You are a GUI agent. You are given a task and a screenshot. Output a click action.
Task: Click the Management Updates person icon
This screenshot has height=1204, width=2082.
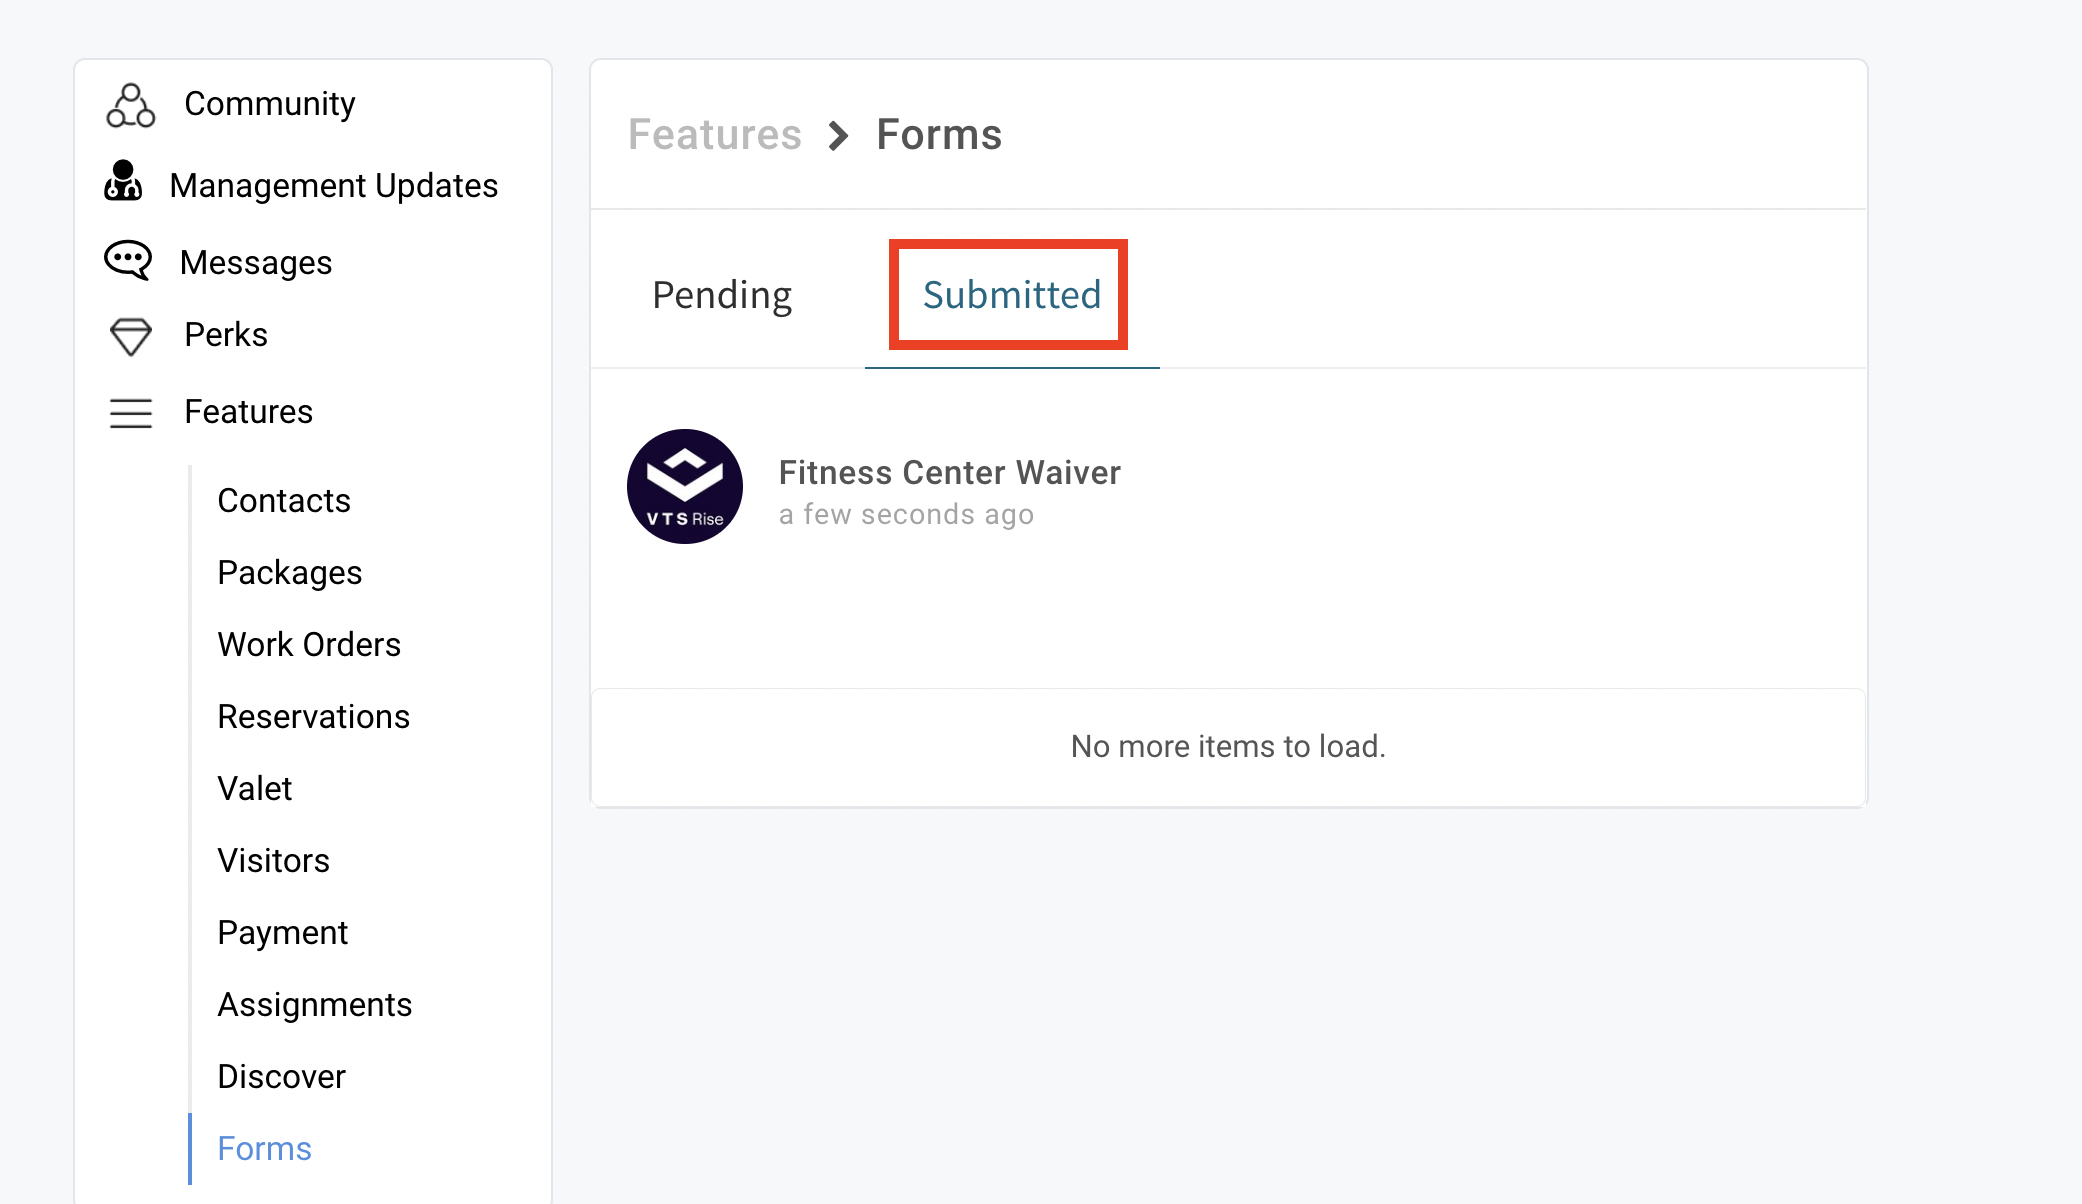[x=123, y=182]
